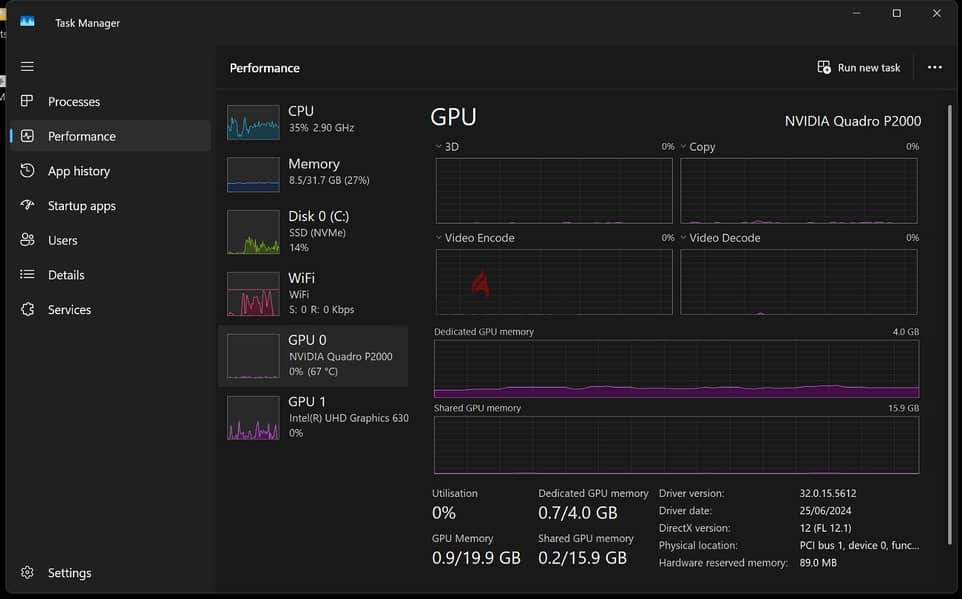Screen dimensions: 962x599
Task: Maximize the Task Manager window
Action: coord(896,13)
